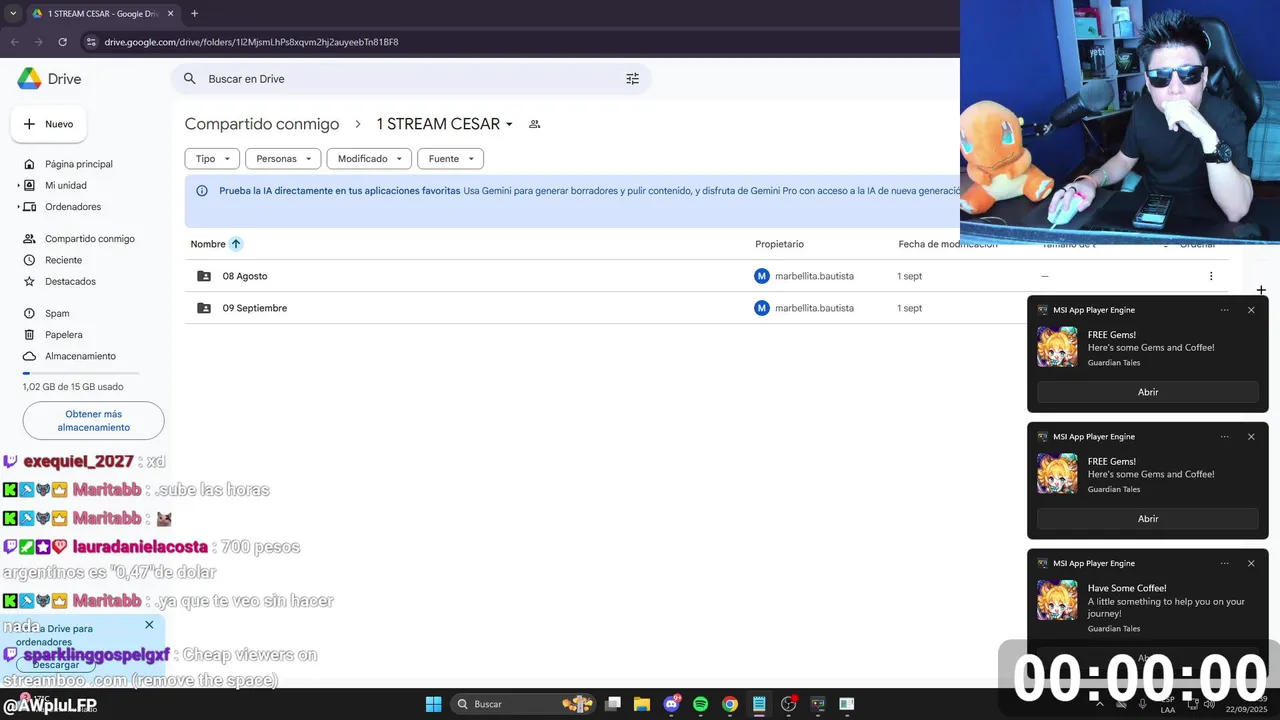
Task: Open options of first FREE Gems notification
Action: (1225, 310)
